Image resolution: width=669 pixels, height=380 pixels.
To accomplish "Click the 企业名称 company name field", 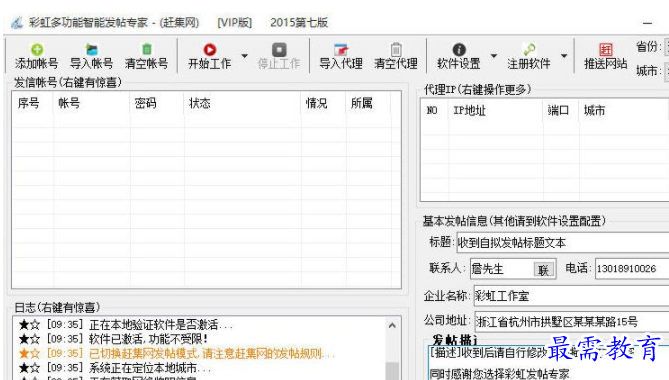I will click(x=571, y=296).
